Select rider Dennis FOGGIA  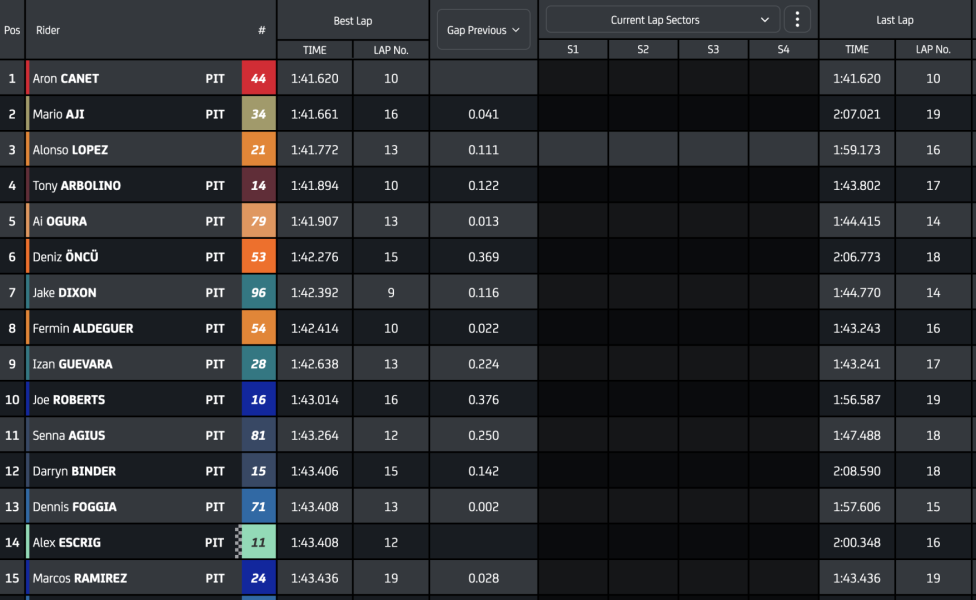[74, 507]
